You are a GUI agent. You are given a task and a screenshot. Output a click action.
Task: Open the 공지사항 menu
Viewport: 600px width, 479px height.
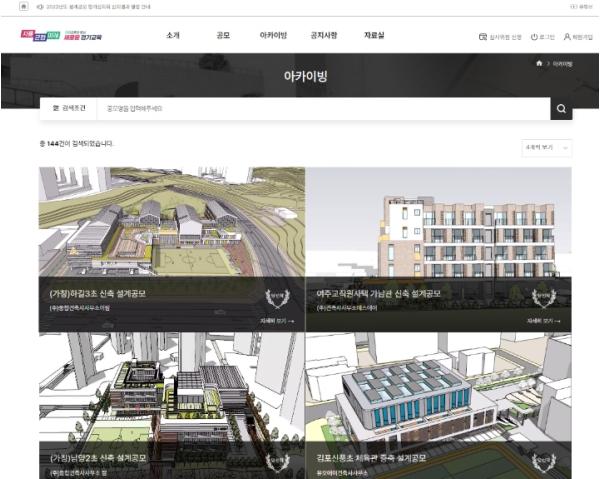324,36
